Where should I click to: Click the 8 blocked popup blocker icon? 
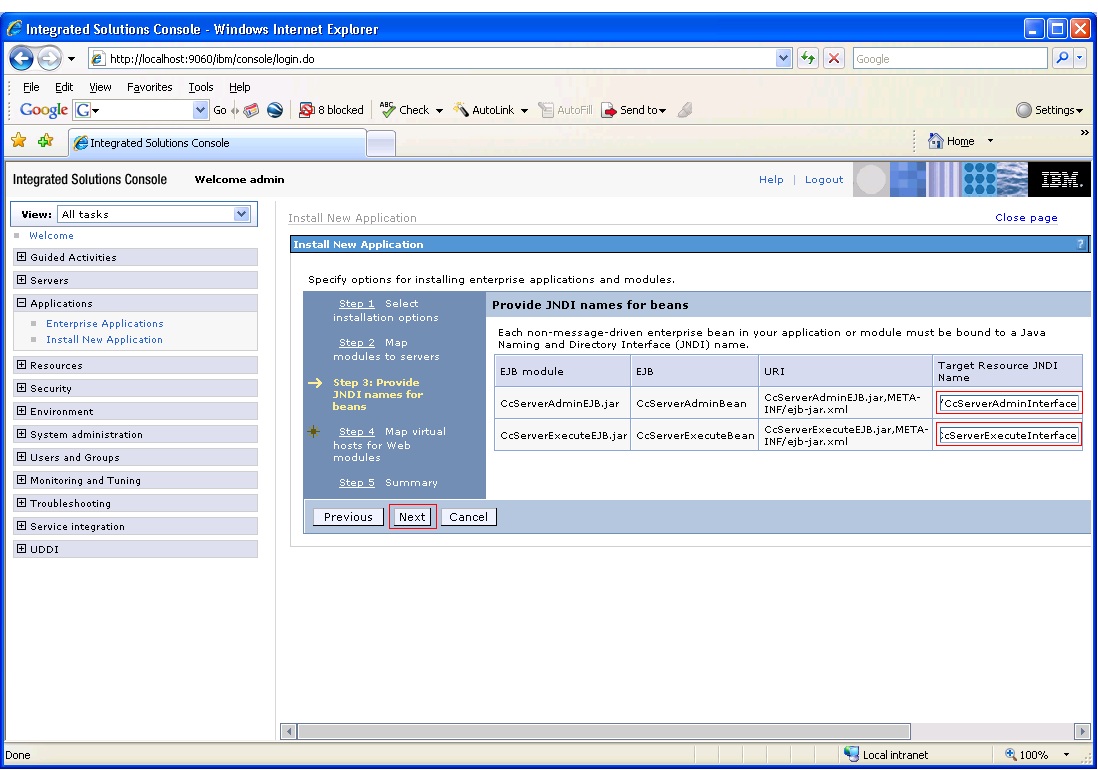306,110
